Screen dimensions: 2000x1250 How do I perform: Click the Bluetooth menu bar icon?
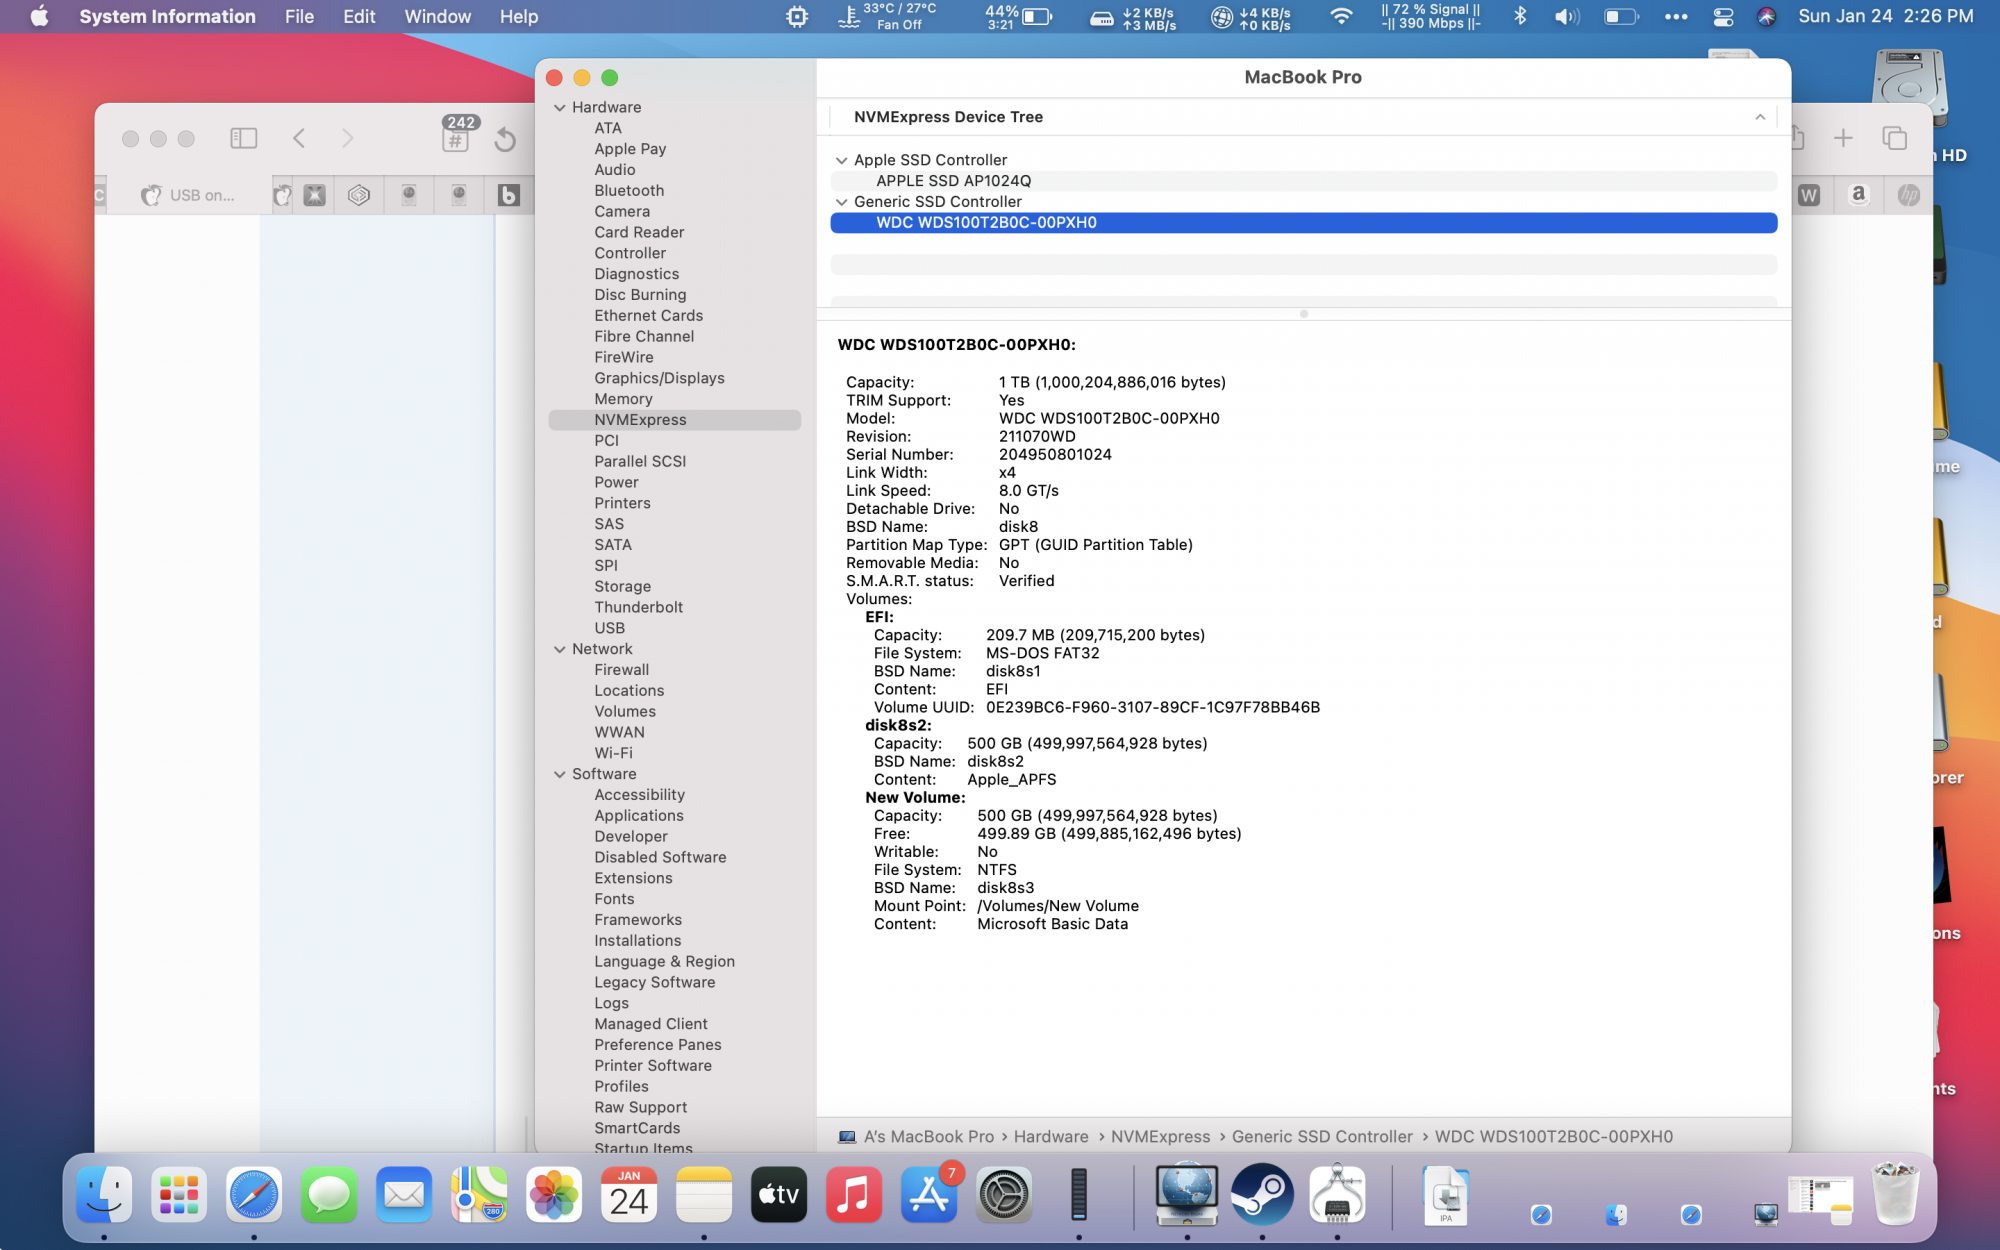point(1520,16)
